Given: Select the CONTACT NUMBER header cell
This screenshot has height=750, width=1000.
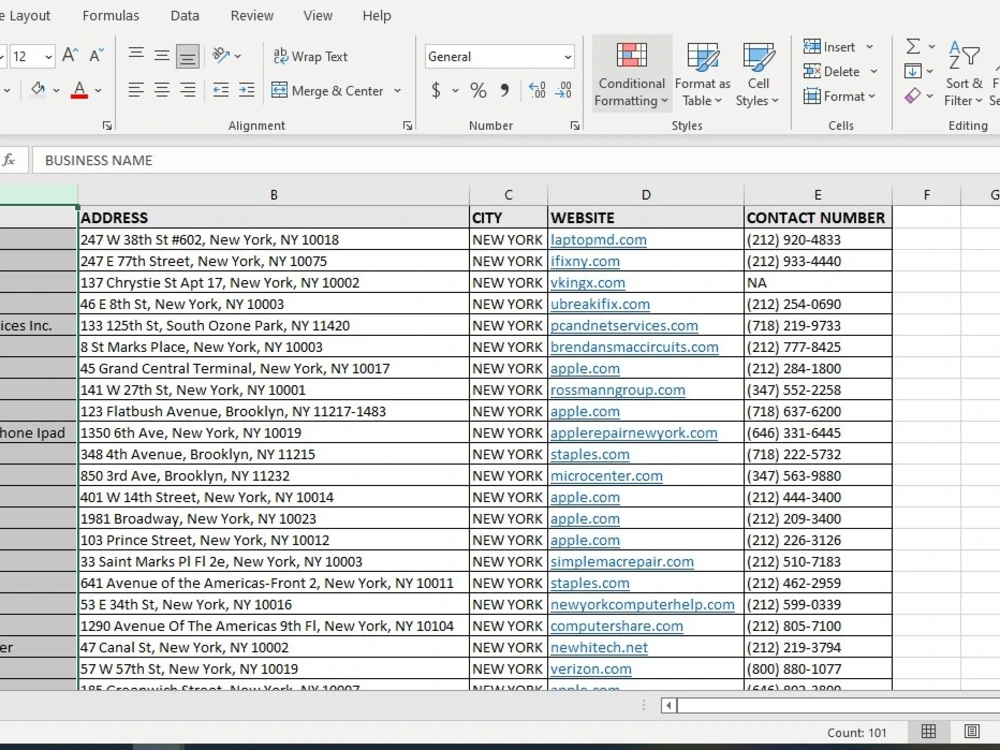Looking at the screenshot, I should [818, 217].
